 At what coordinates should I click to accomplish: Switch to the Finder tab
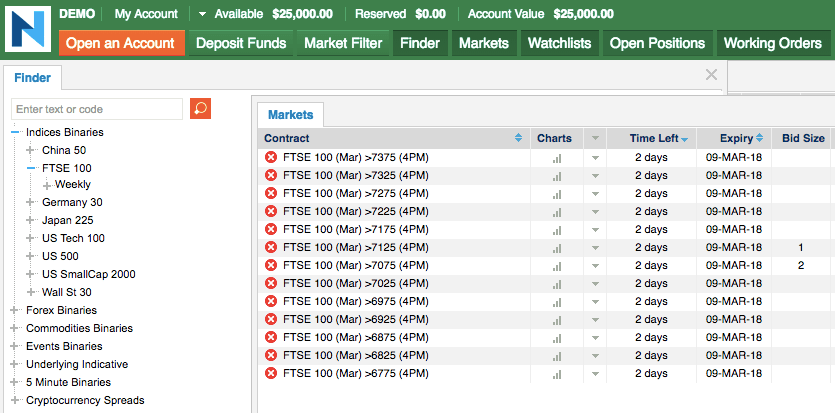32,78
